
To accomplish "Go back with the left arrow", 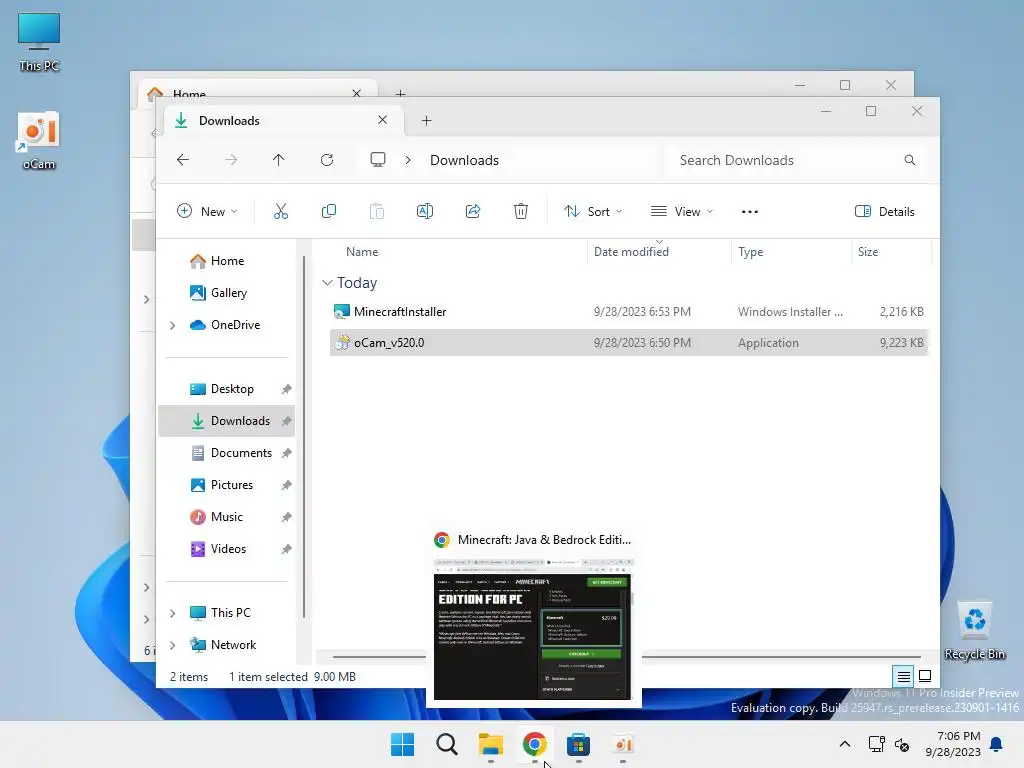I will 183,160.
